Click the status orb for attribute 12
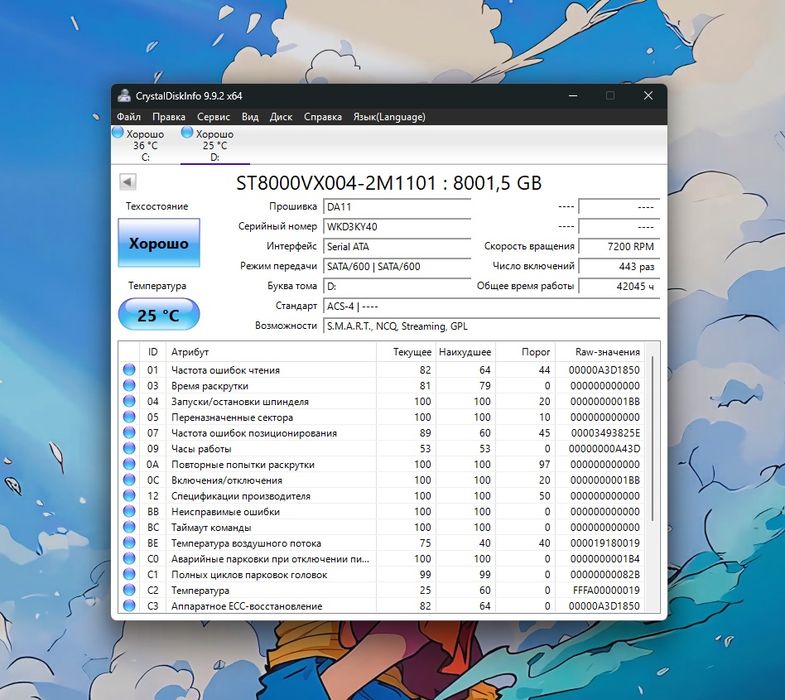Viewport: 785px width, 700px height. coord(129,496)
